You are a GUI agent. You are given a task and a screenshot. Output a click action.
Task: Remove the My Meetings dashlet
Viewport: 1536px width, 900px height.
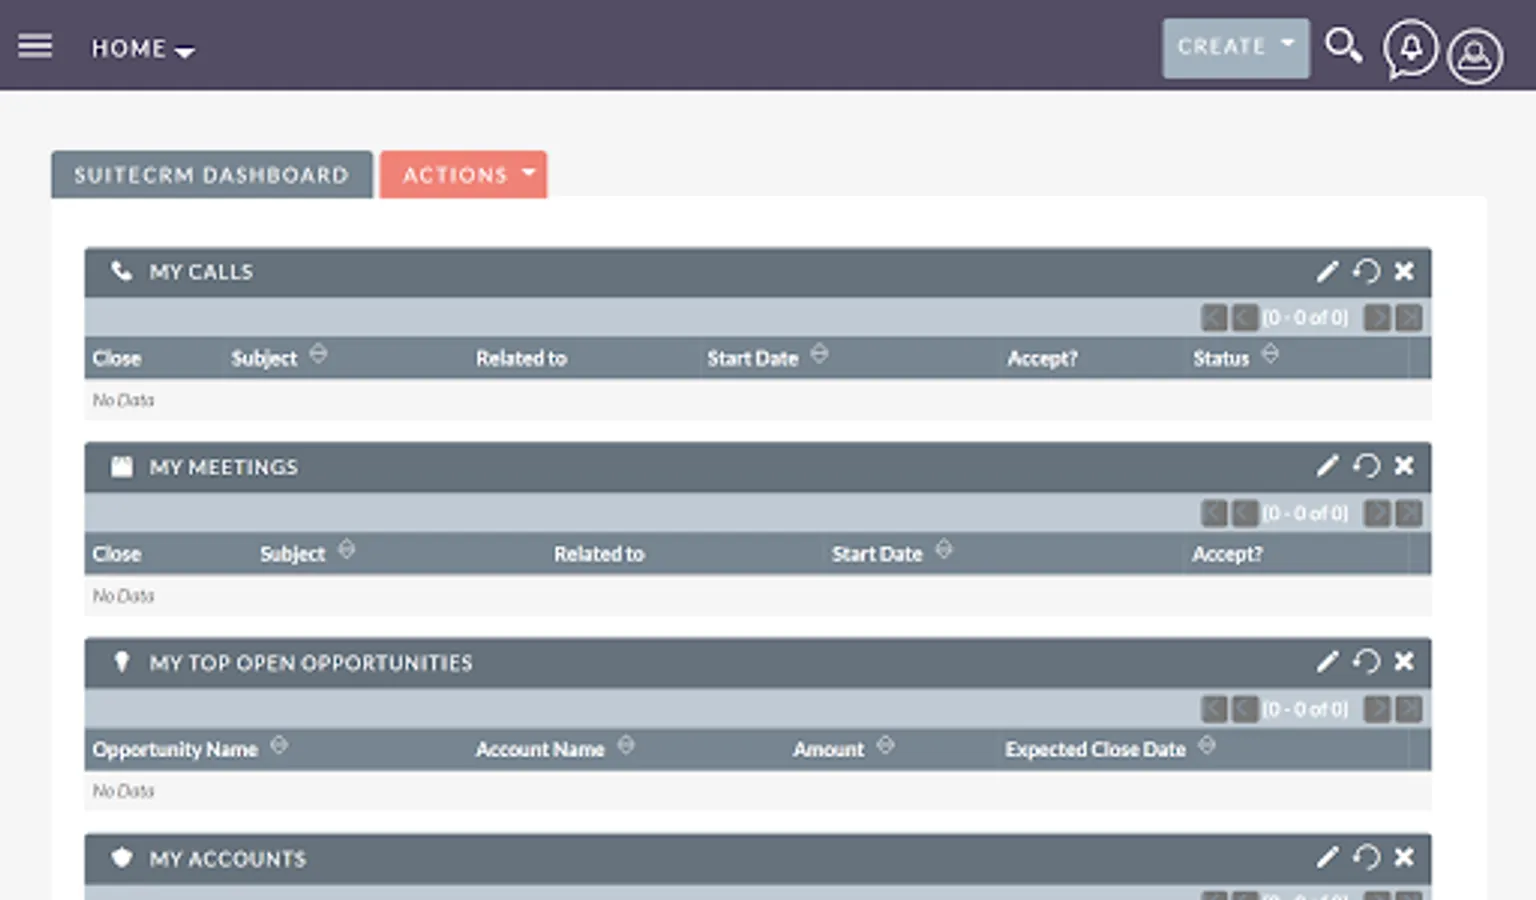(1404, 466)
